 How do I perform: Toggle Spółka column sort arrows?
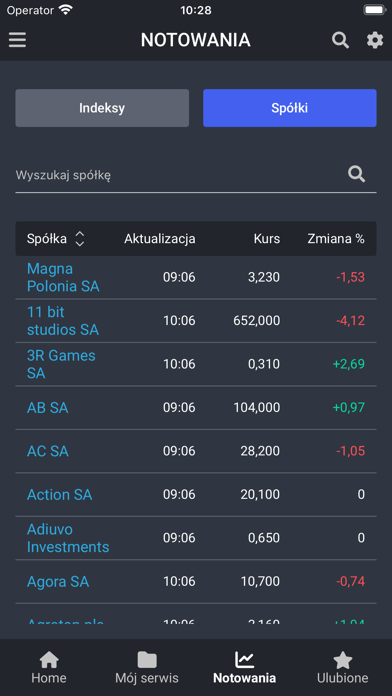click(79, 239)
